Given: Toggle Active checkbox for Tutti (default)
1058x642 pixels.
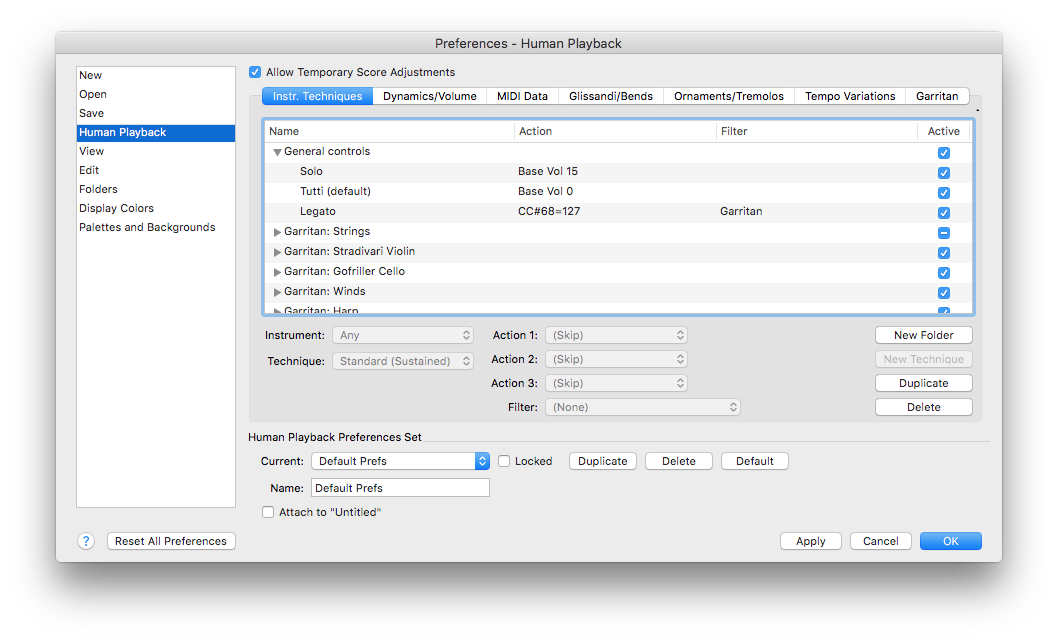Looking at the screenshot, I should coord(944,192).
